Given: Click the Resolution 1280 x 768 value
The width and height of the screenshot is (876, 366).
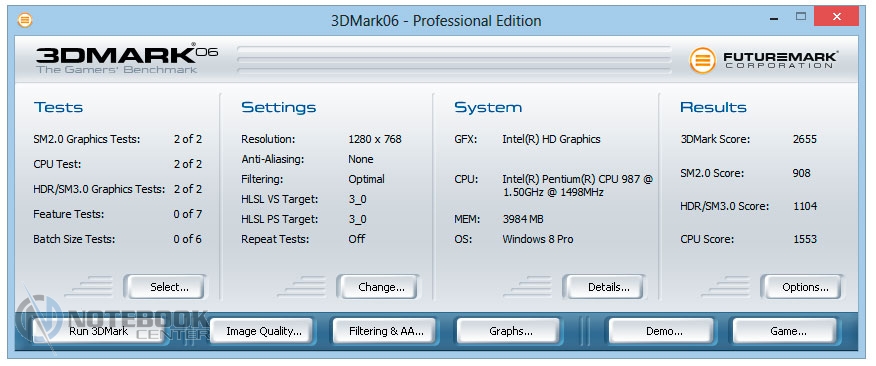Looking at the screenshot, I should [375, 139].
